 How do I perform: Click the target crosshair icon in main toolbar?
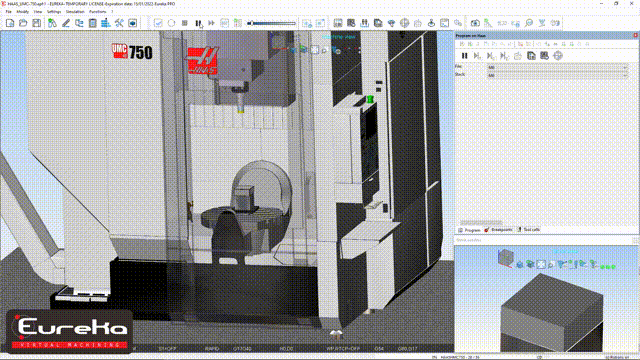pyautogui.click(x=404, y=23)
